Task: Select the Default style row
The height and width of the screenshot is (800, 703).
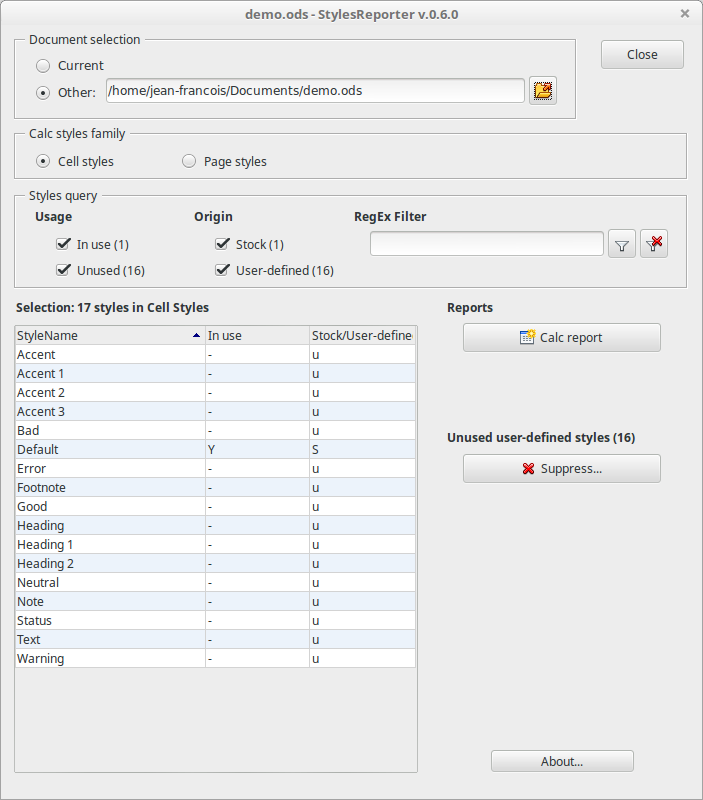Action: pyautogui.click(x=215, y=449)
